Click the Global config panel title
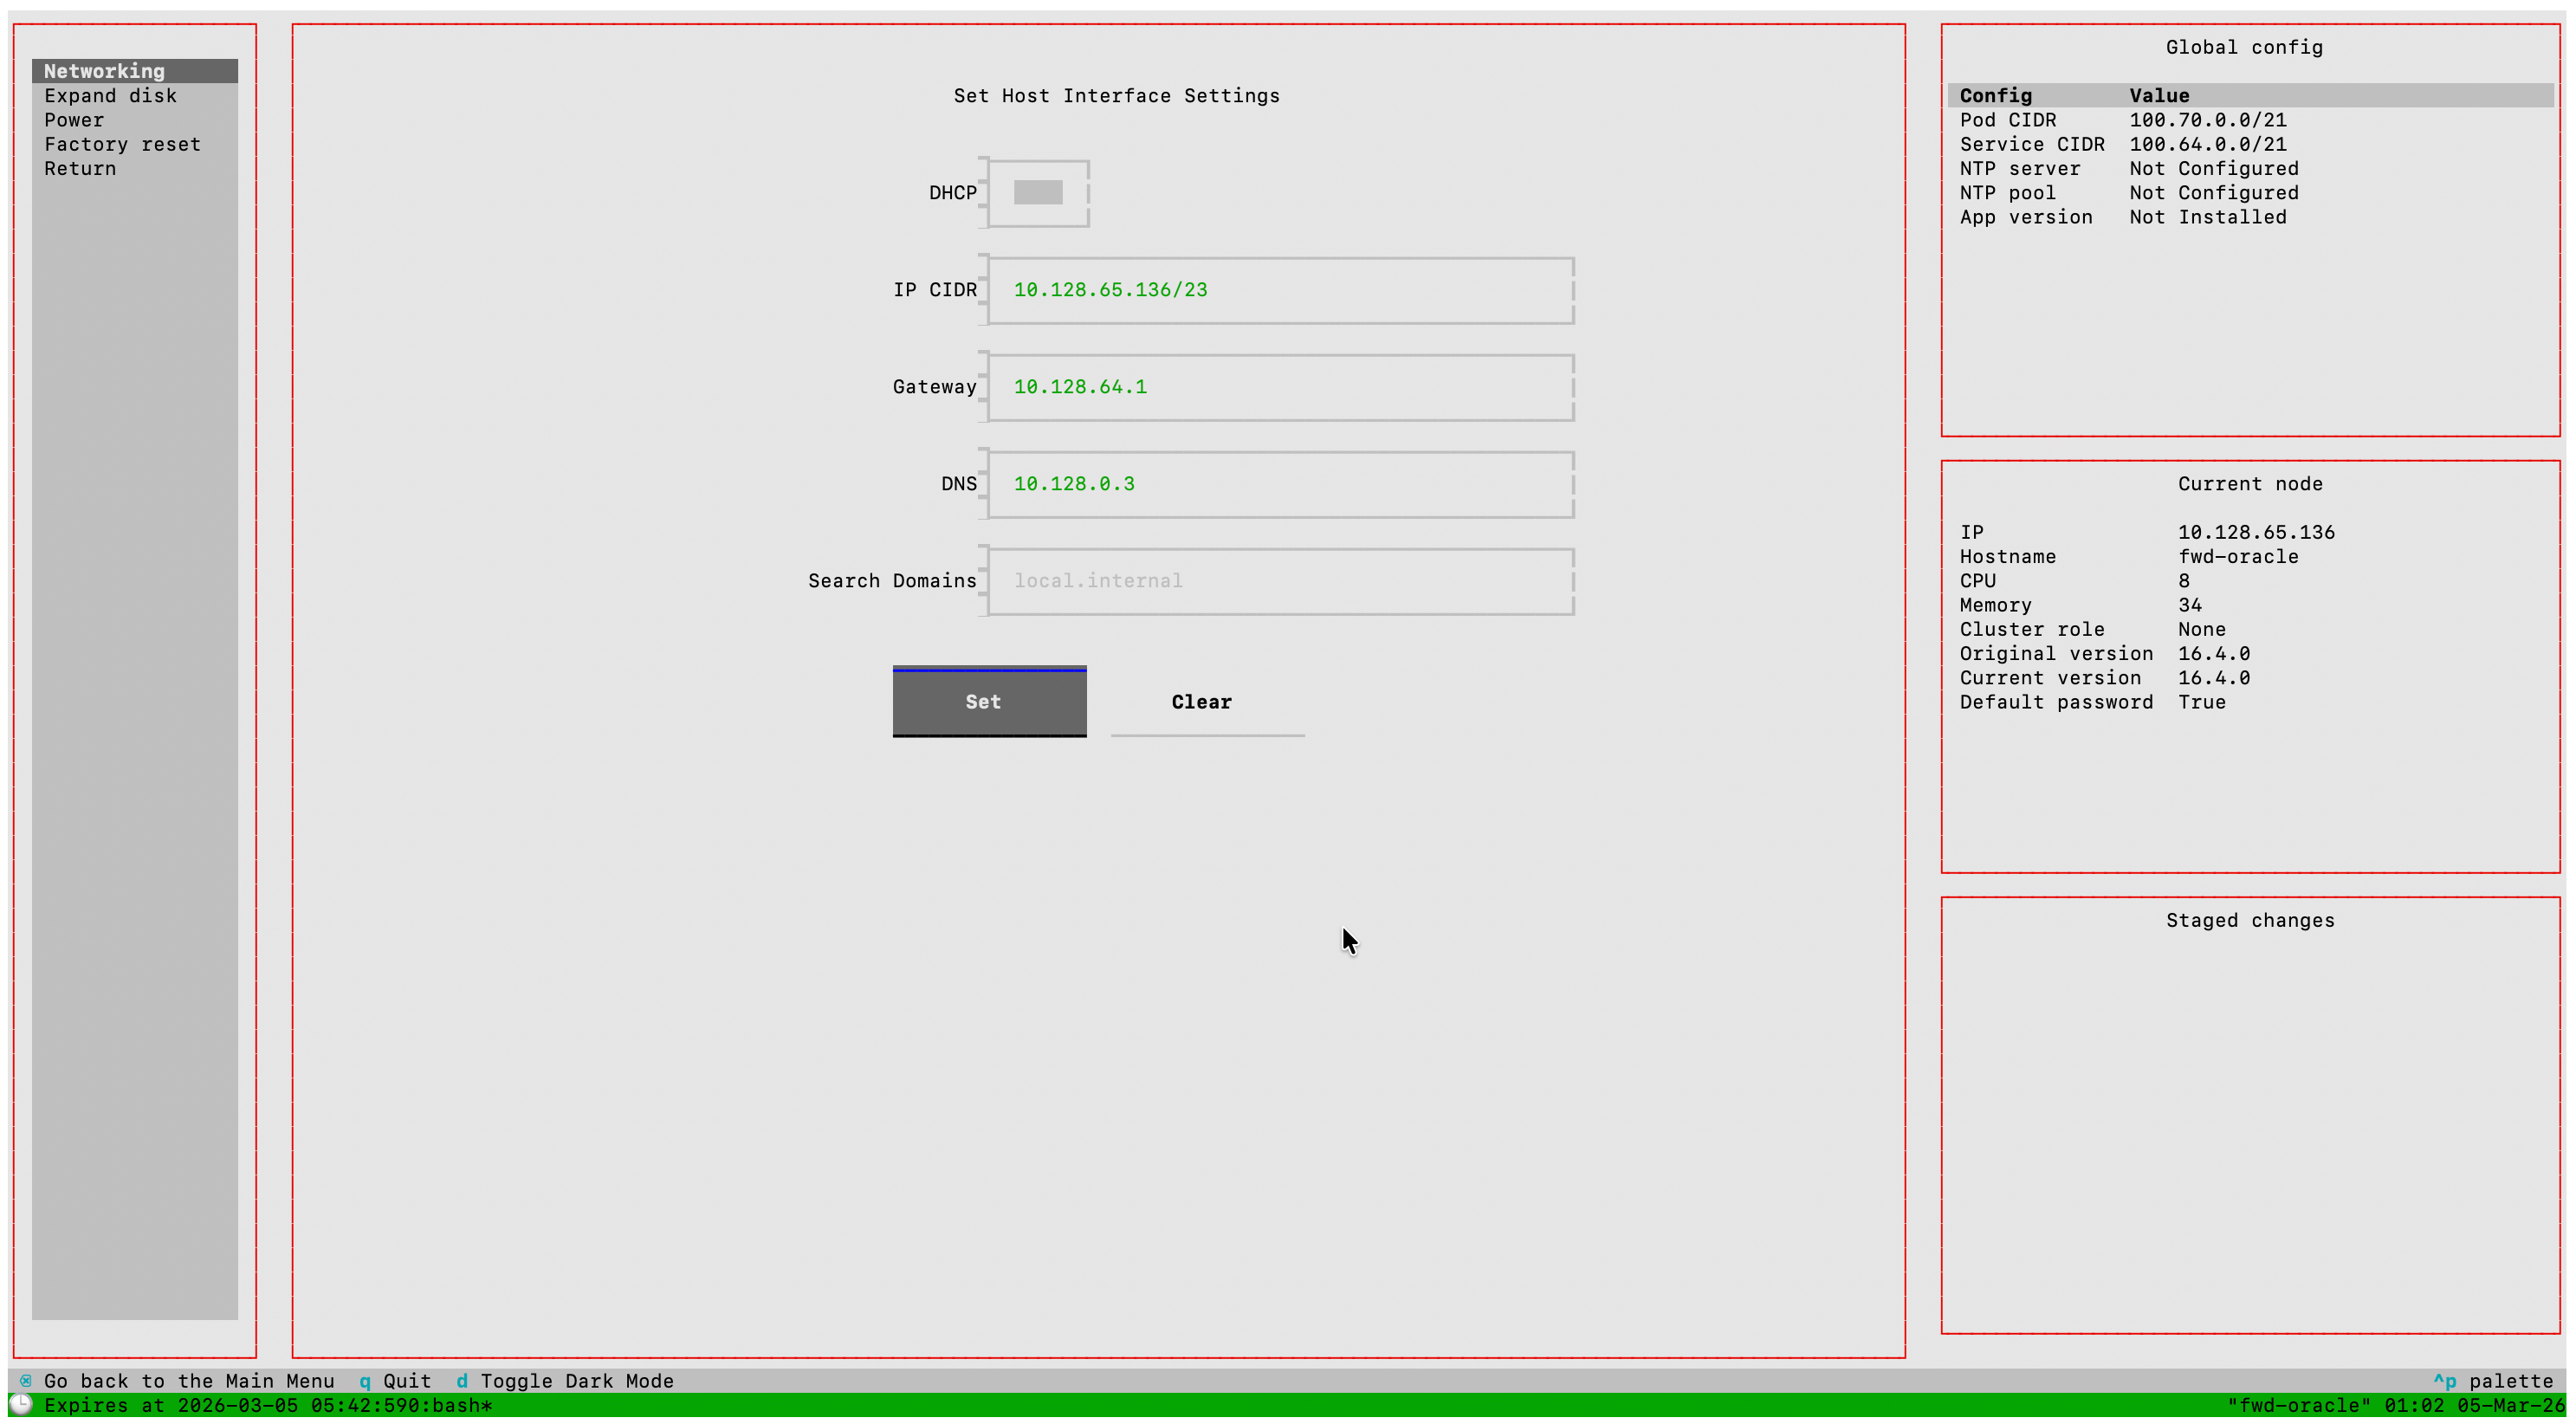 (x=2244, y=47)
